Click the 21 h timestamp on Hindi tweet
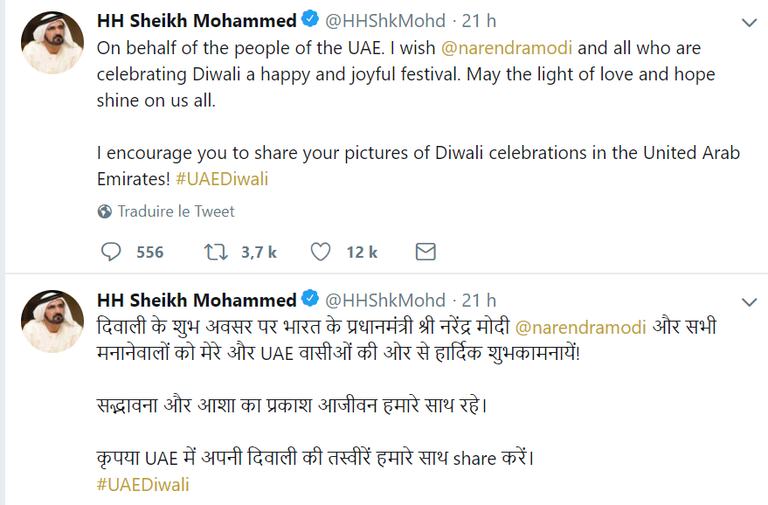Screen dimensions: 768x505 [479, 300]
